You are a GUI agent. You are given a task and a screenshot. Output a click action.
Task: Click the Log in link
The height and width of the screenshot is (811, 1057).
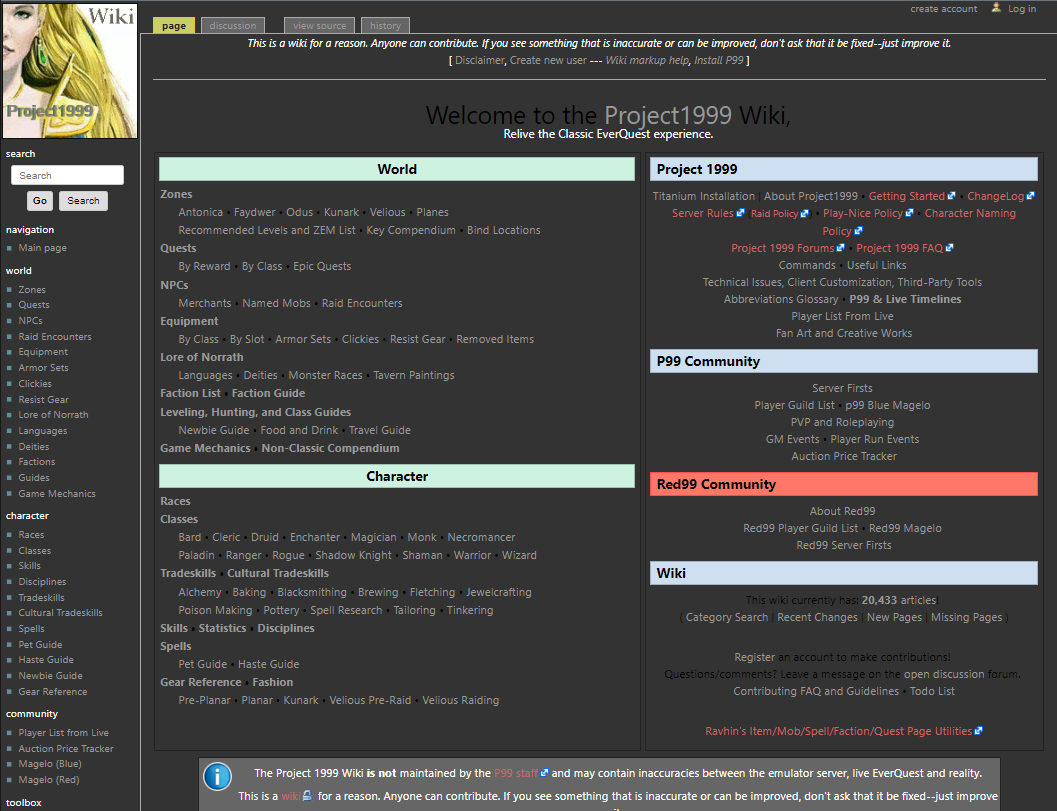point(1022,9)
